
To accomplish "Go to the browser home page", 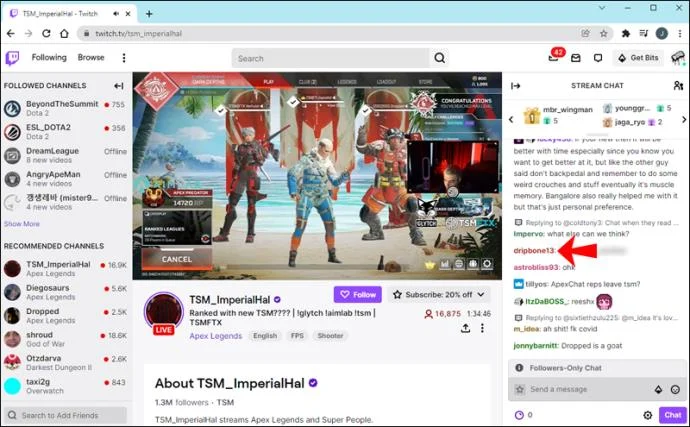I will 64,33.
